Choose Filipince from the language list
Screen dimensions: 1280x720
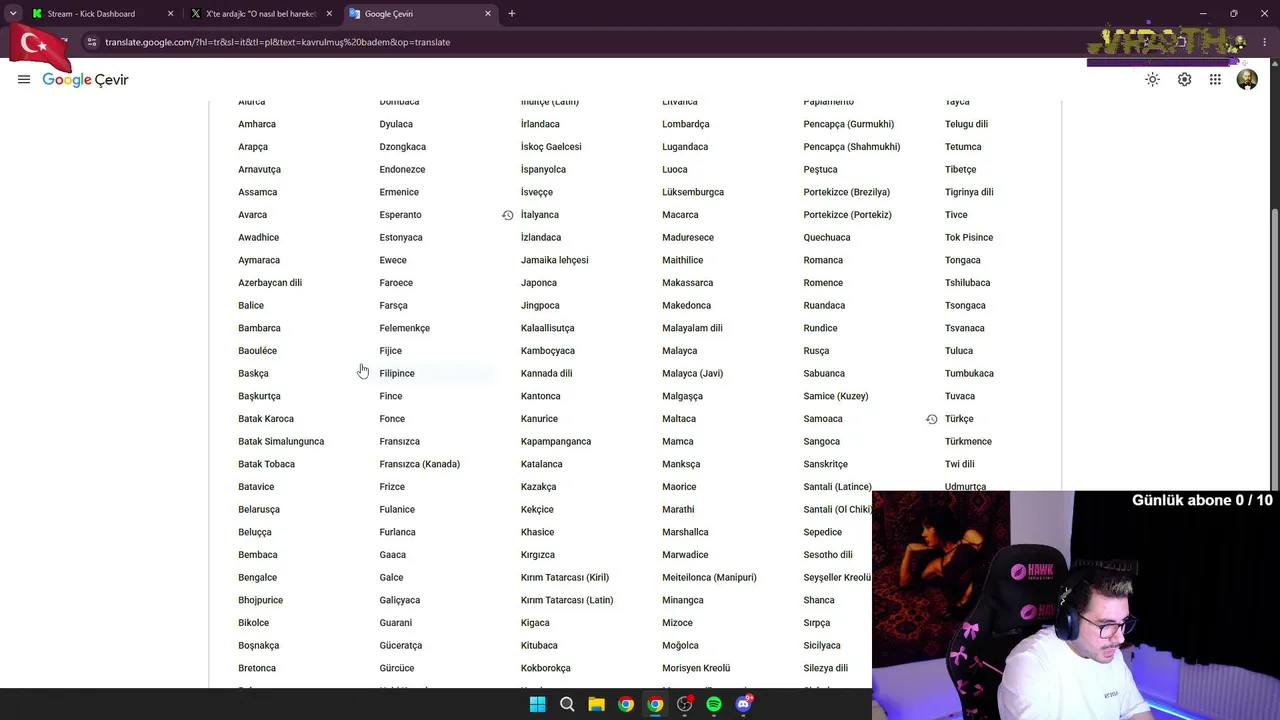tap(397, 373)
